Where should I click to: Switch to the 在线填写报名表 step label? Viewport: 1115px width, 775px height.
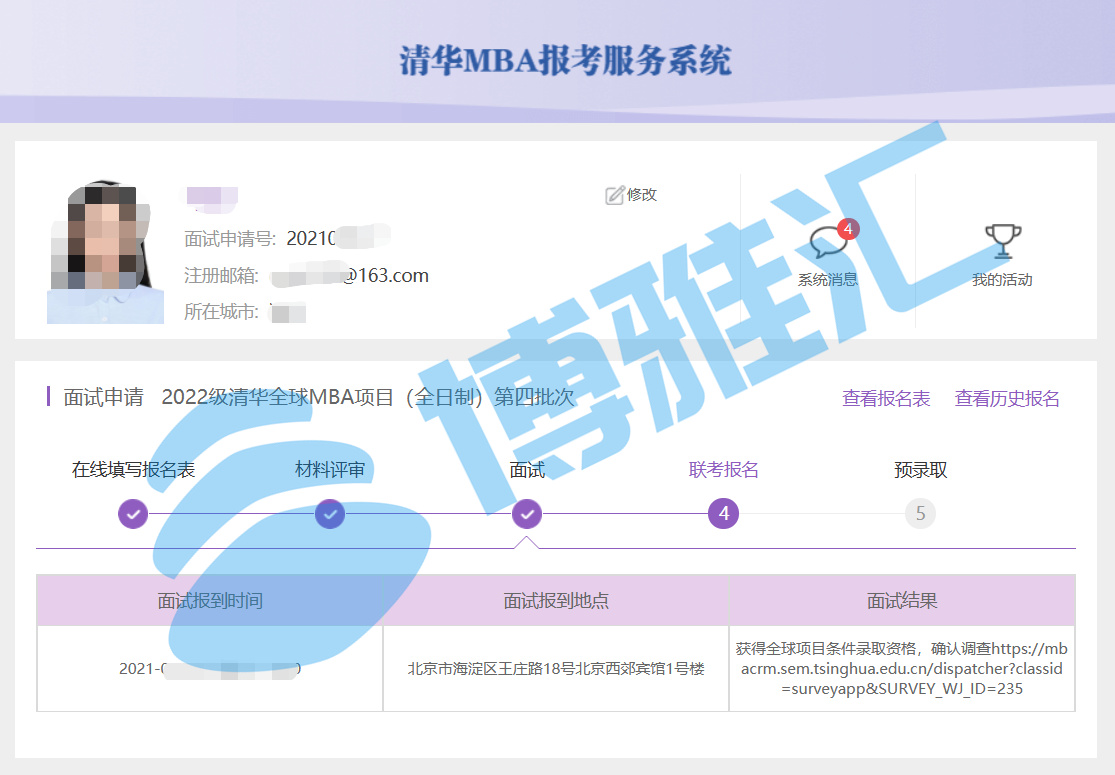click(x=133, y=470)
